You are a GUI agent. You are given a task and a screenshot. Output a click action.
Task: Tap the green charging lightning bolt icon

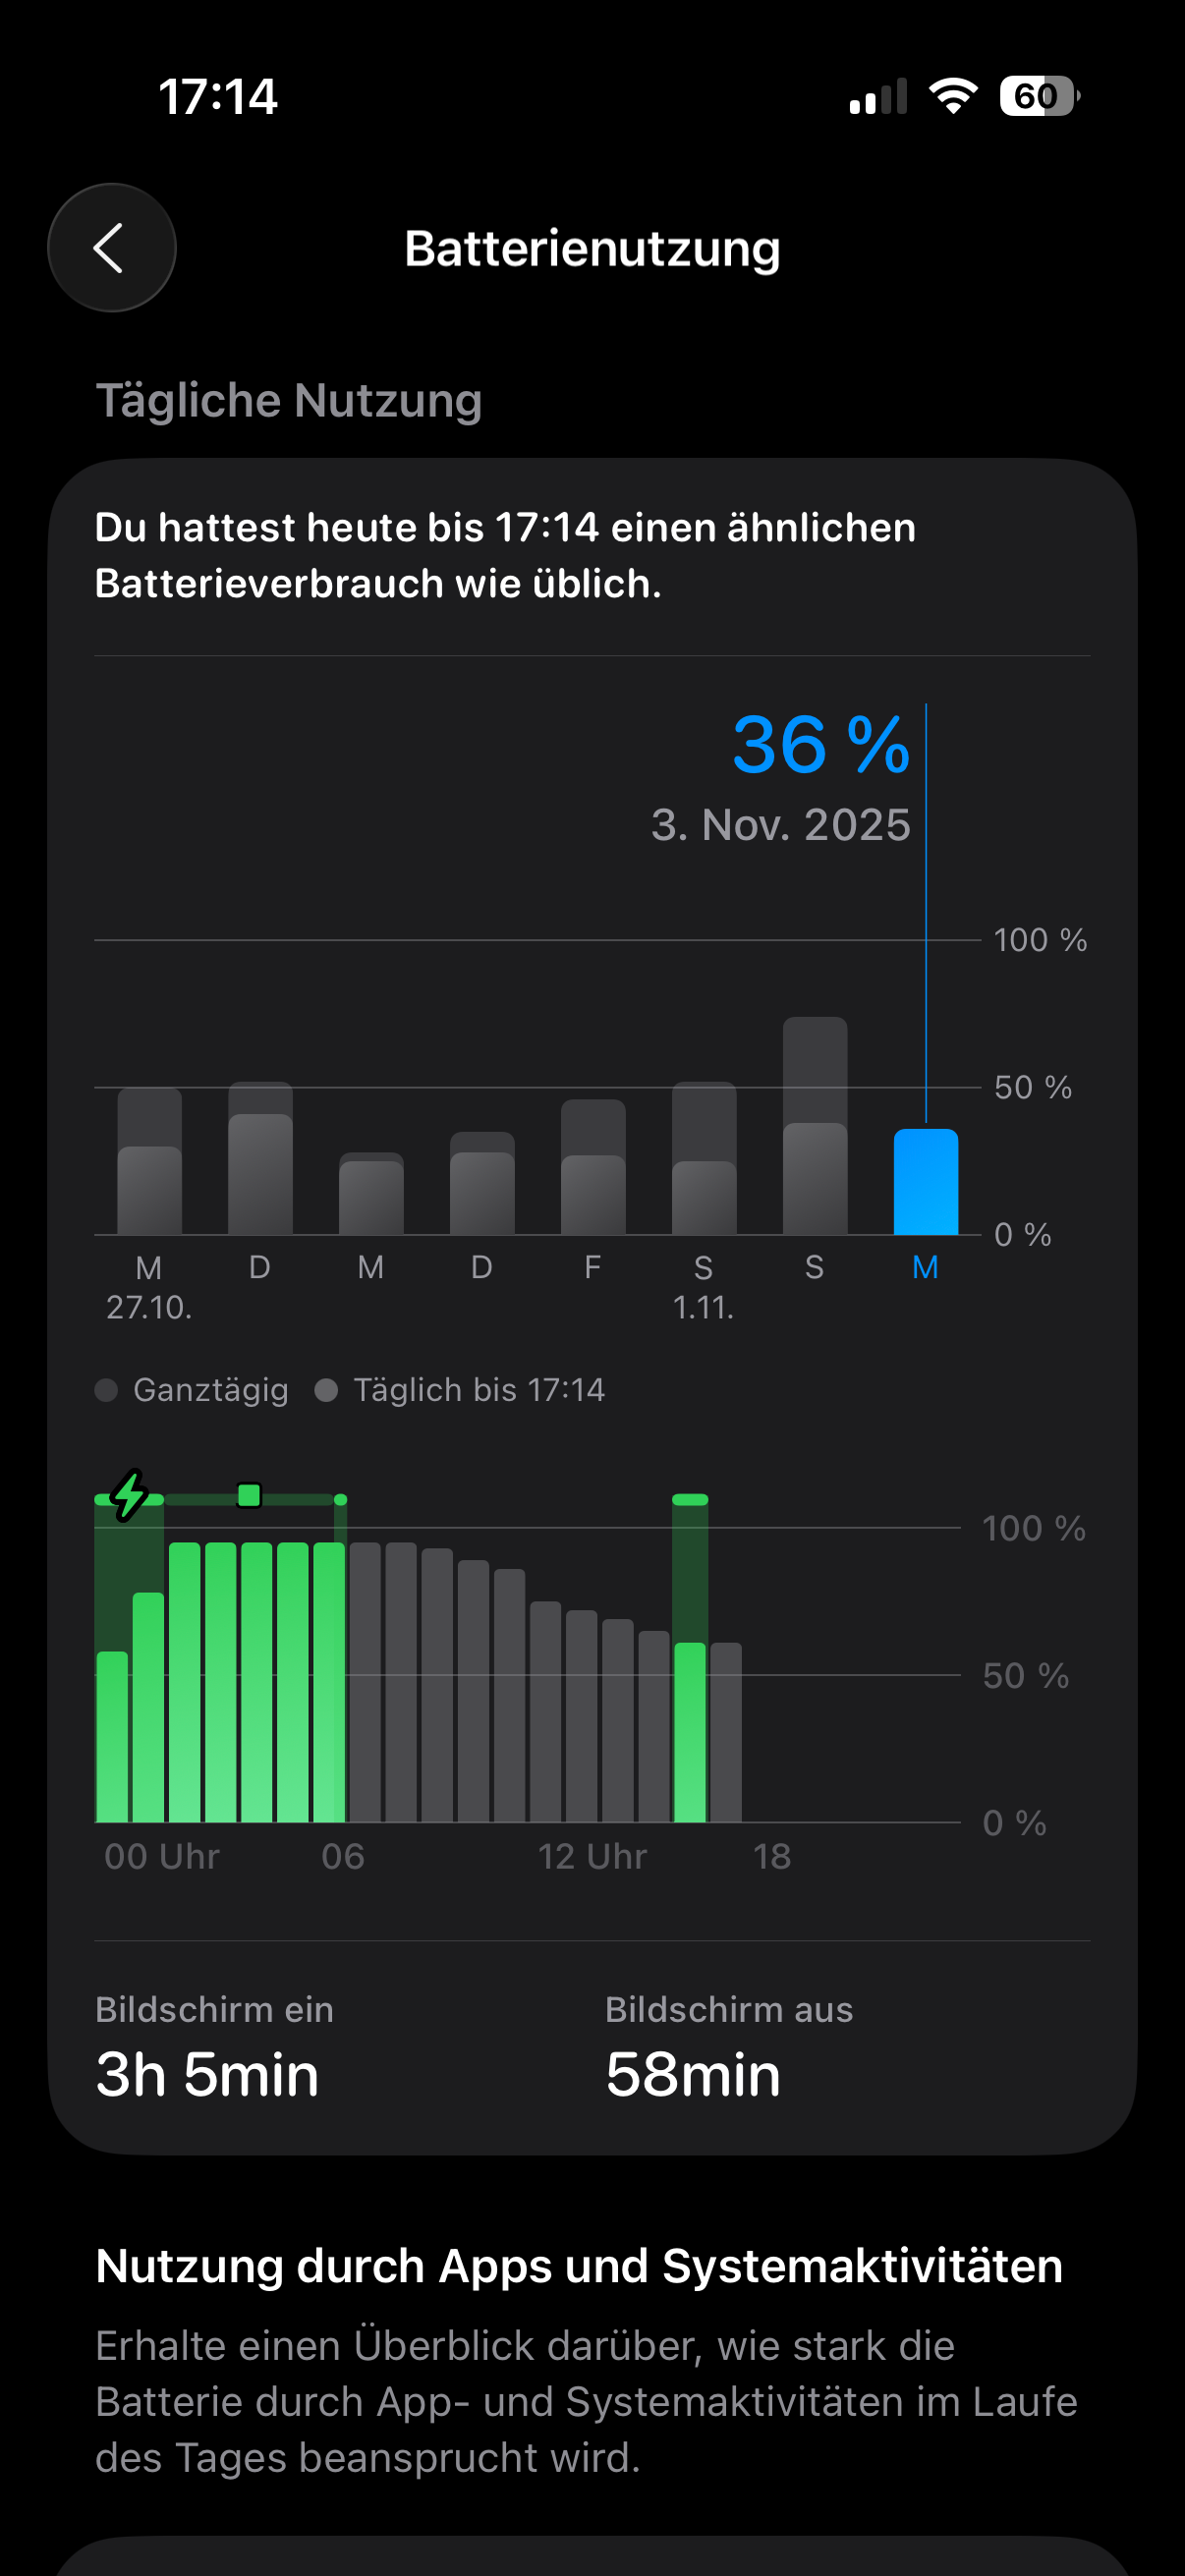(129, 1495)
